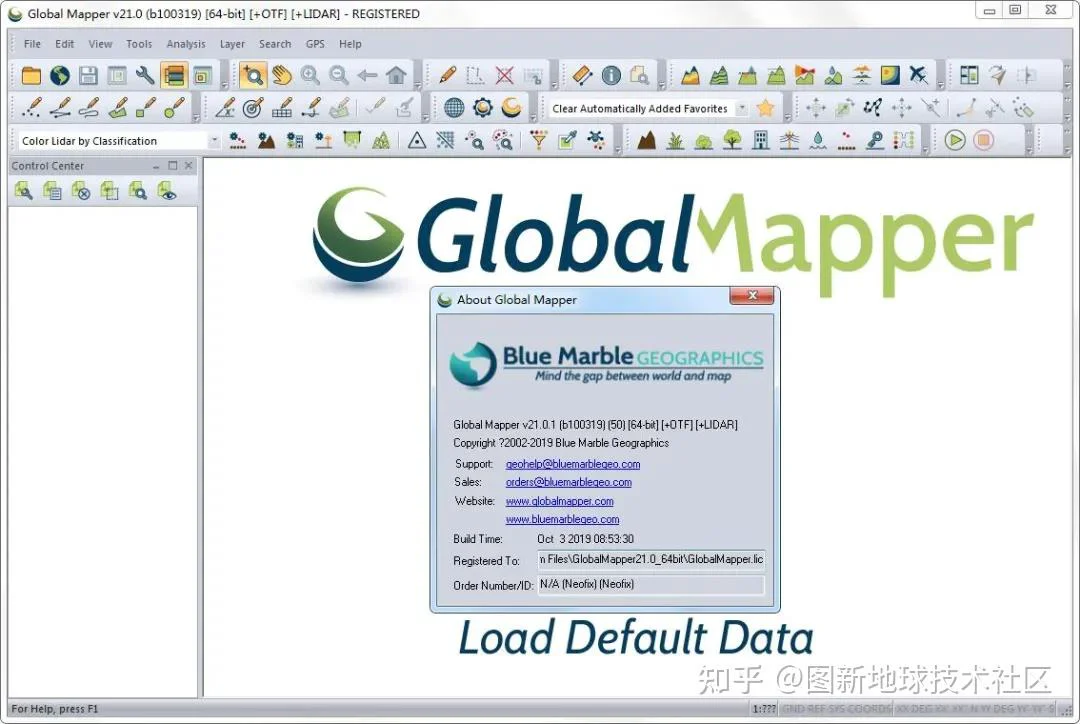Image resolution: width=1080 pixels, height=724 pixels.
Task: Open the Help menu
Action: click(x=350, y=44)
